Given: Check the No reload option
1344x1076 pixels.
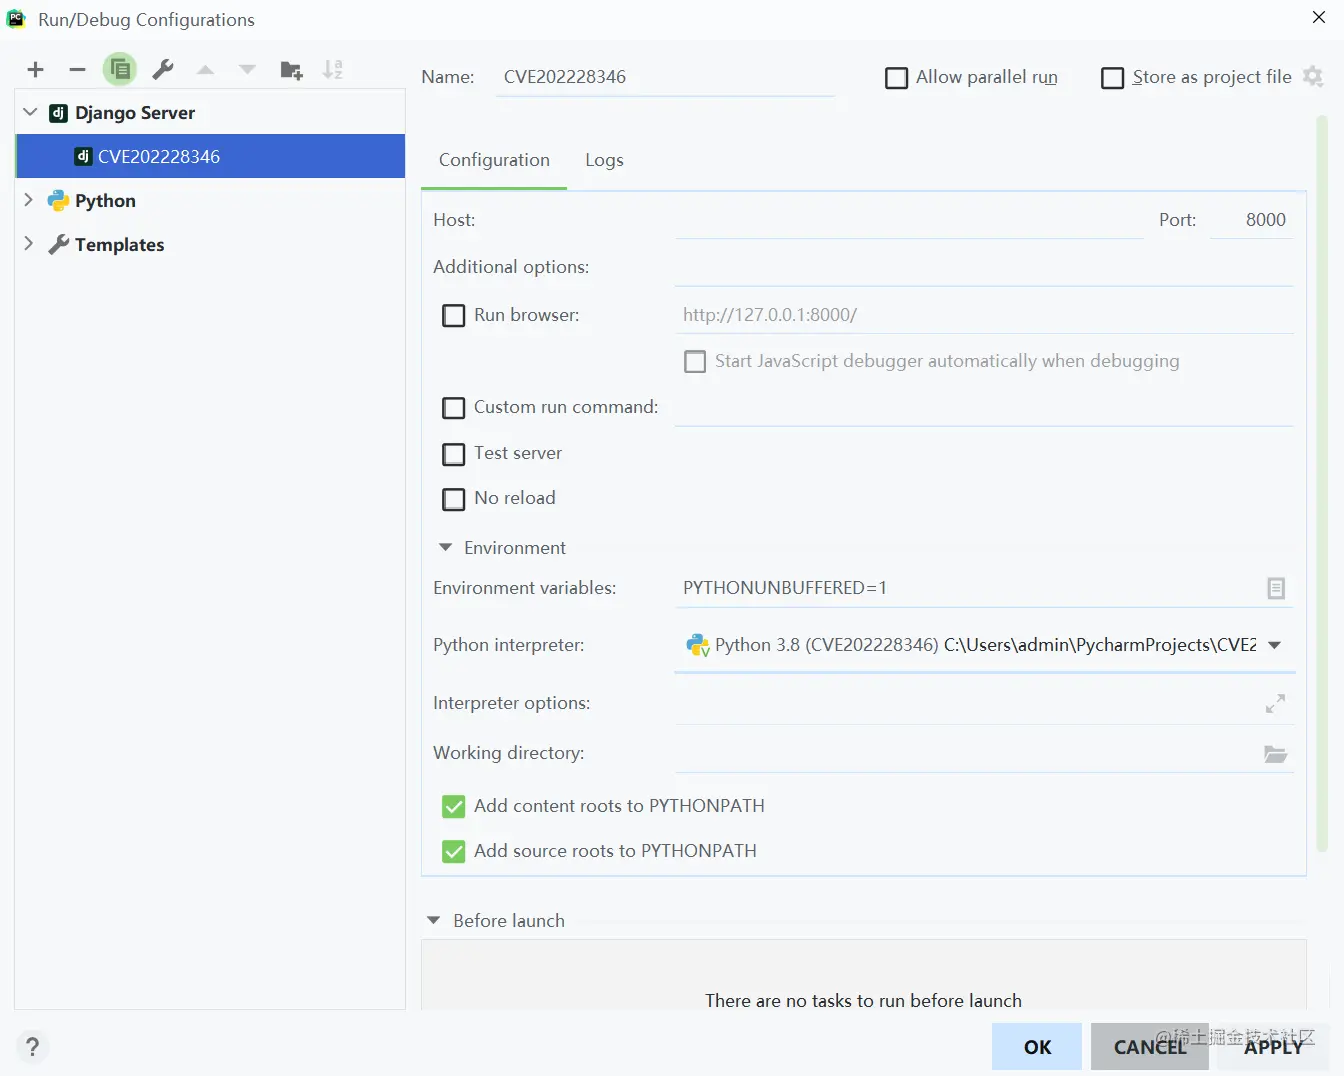Looking at the screenshot, I should (x=454, y=499).
